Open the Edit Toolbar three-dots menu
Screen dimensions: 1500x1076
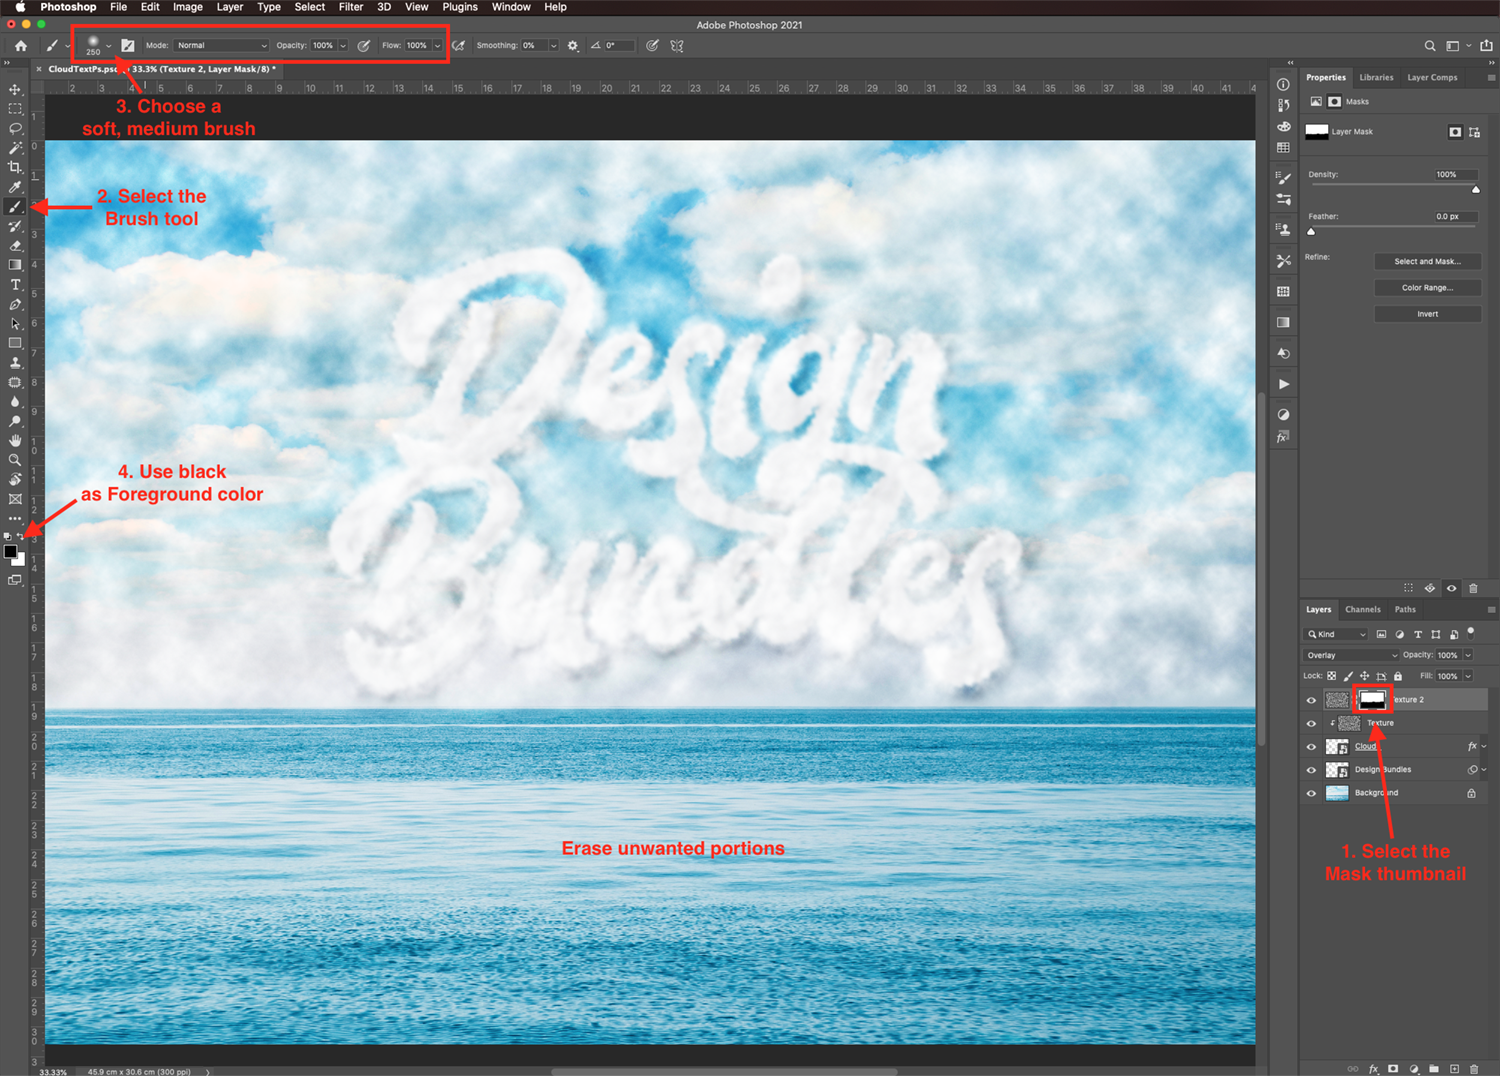pos(15,519)
